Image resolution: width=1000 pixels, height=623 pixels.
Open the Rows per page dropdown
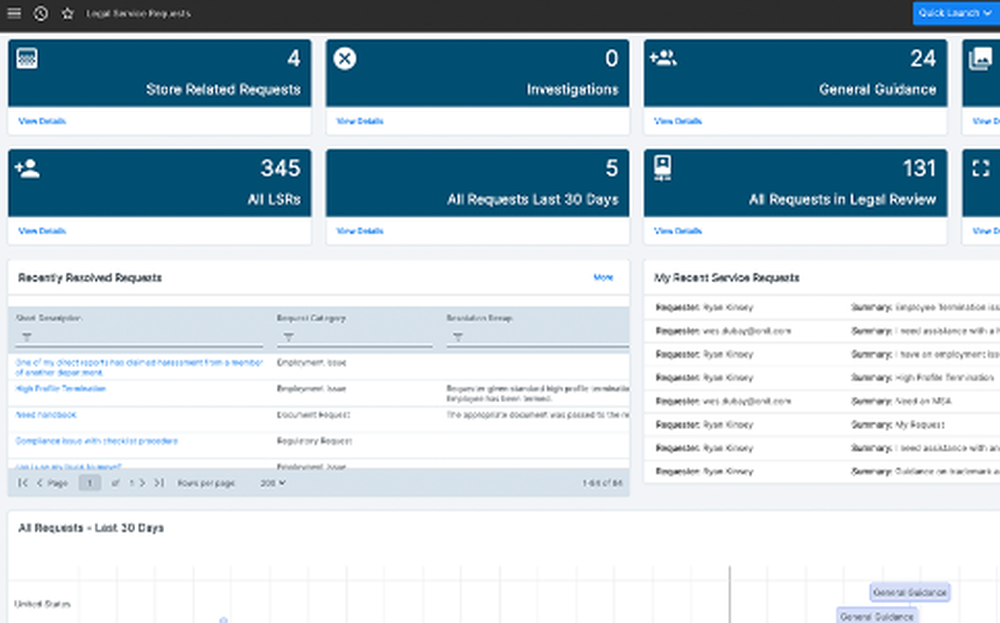(x=269, y=482)
